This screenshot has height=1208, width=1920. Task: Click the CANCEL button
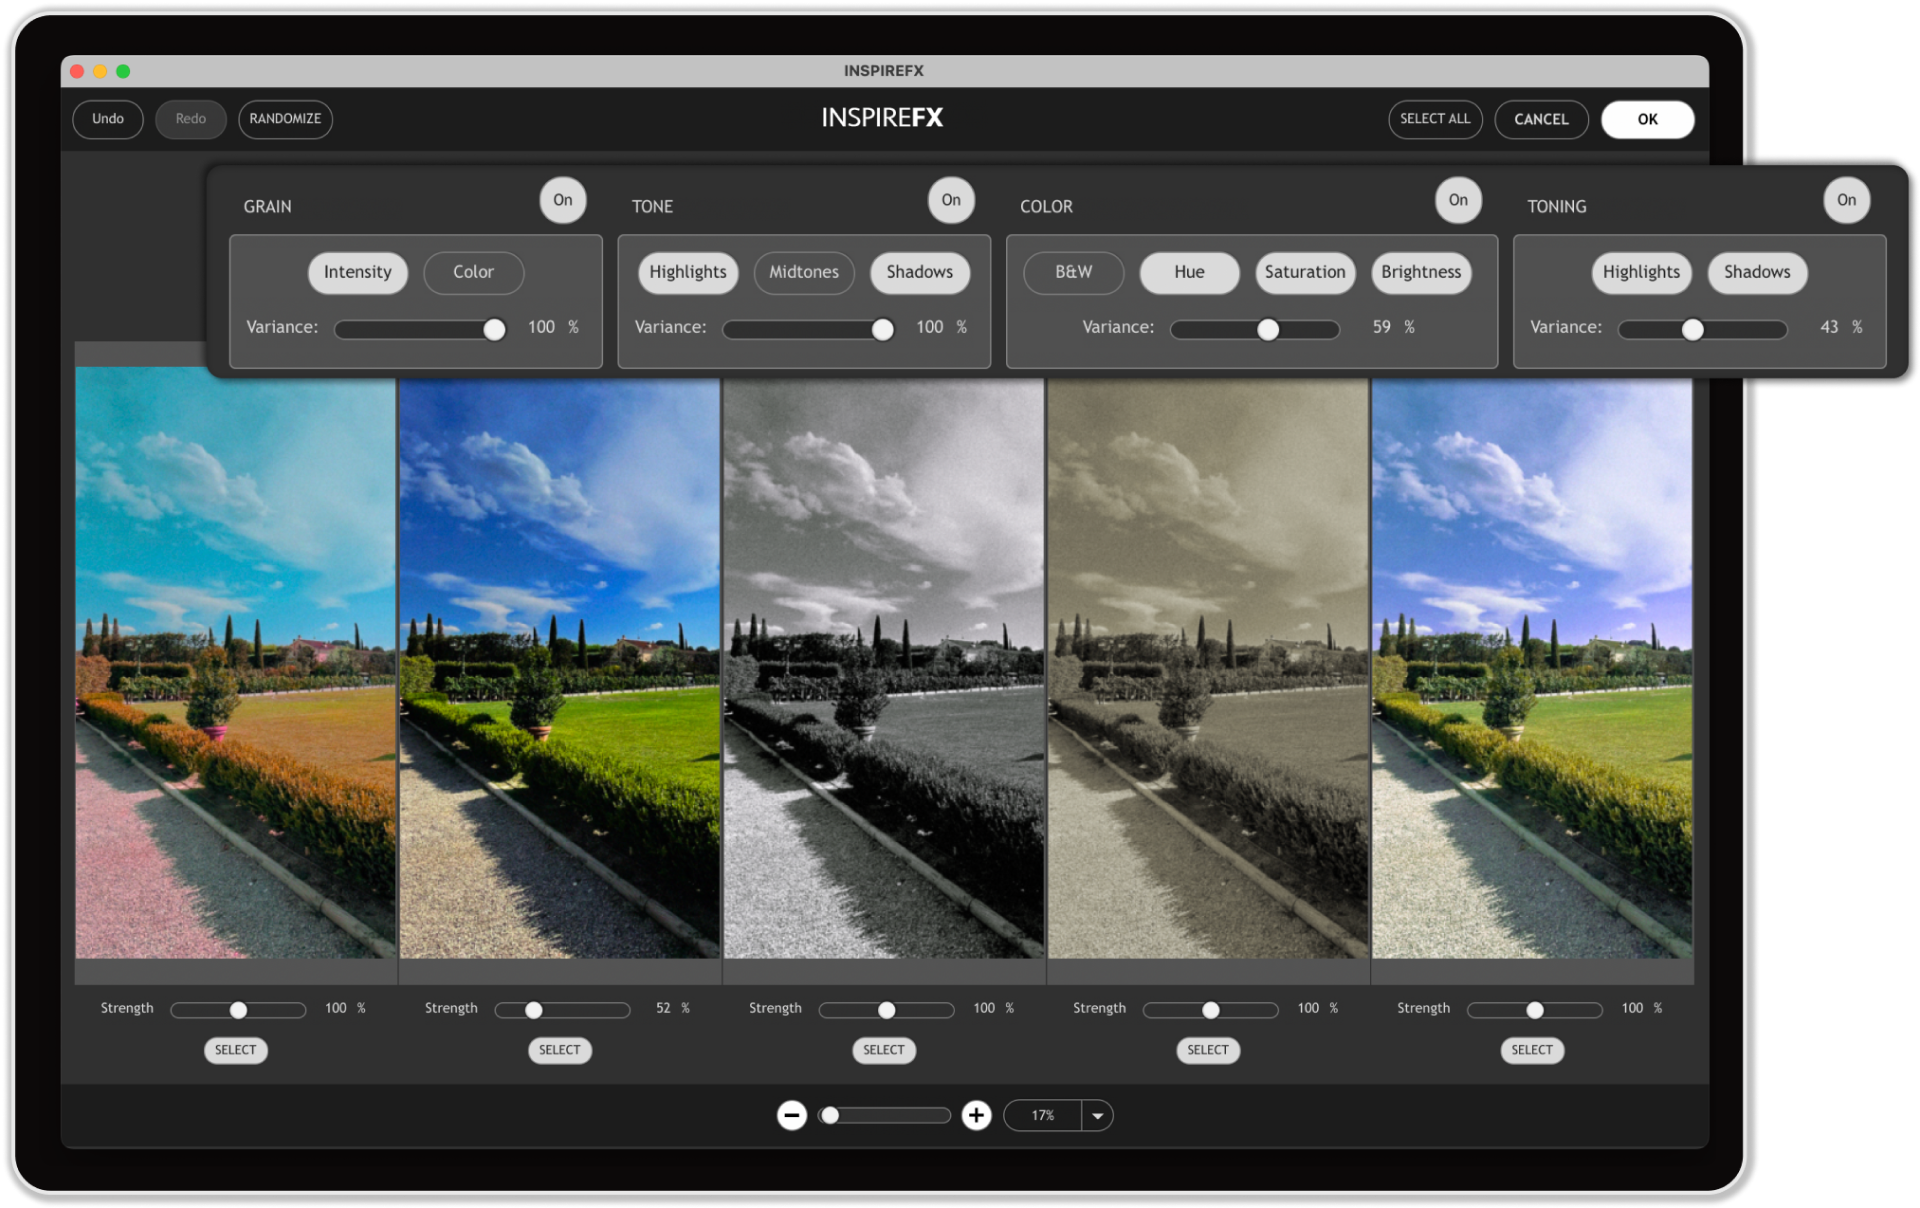[1541, 119]
